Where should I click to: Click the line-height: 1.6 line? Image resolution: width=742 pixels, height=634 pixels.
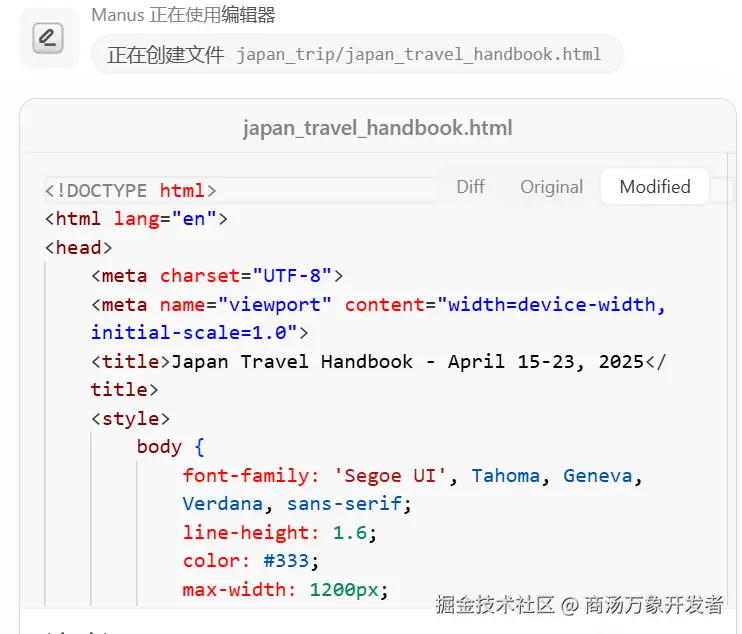280,533
